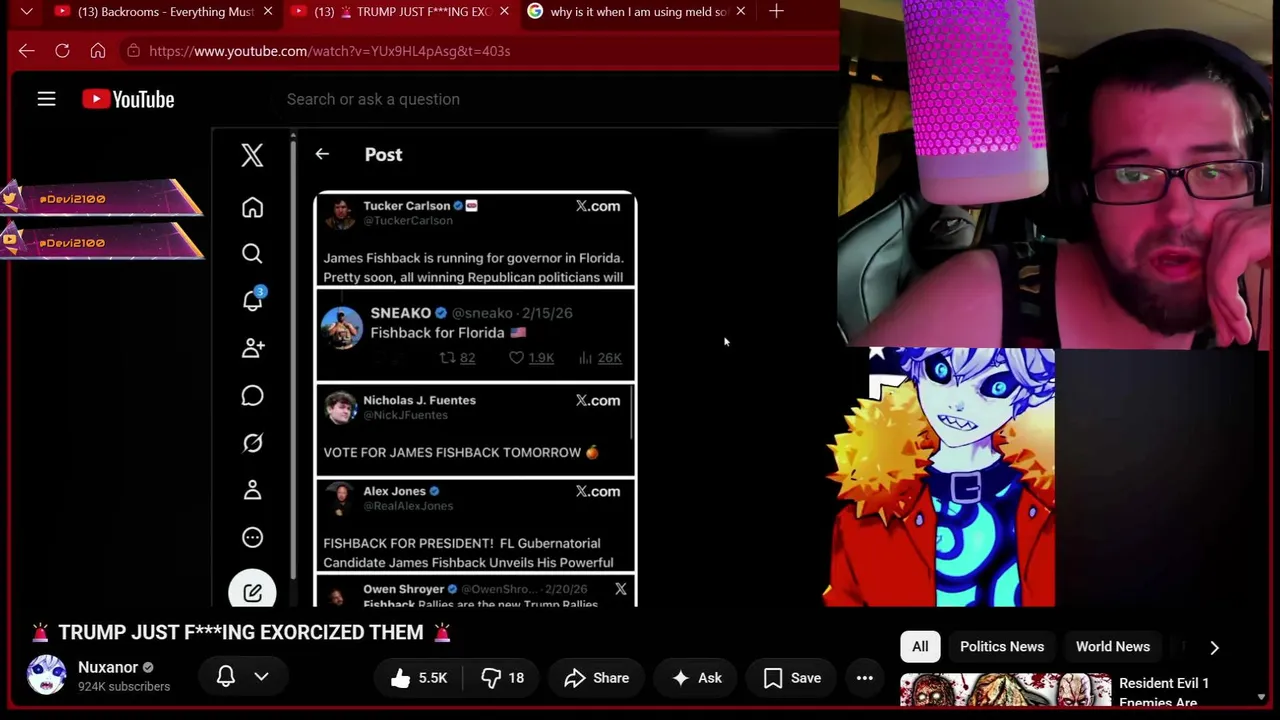Image resolution: width=1280 pixels, height=720 pixels.
Task: Click the Tucker Carlson name in embedded post
Action: (406, 206)
